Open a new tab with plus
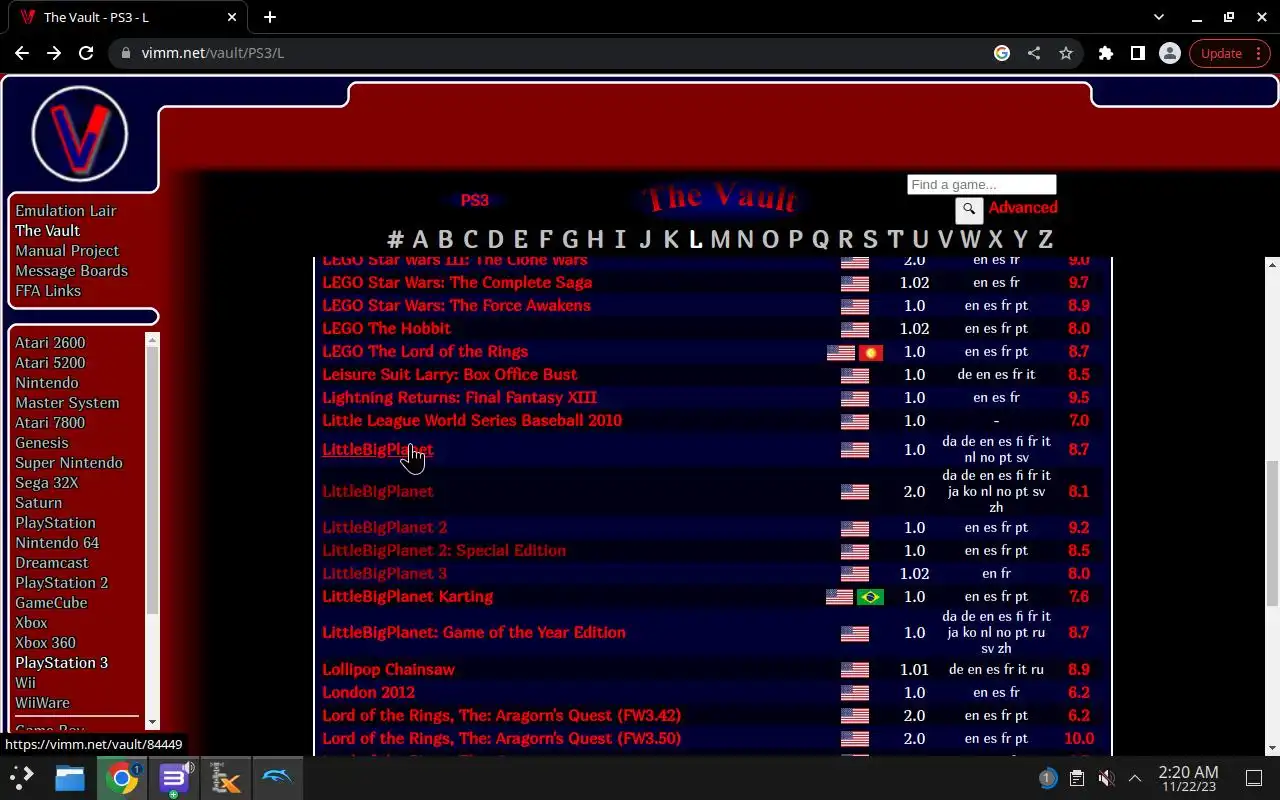Image resolution: width=1280 pixels, height=800 pixels. coord(270,17)
